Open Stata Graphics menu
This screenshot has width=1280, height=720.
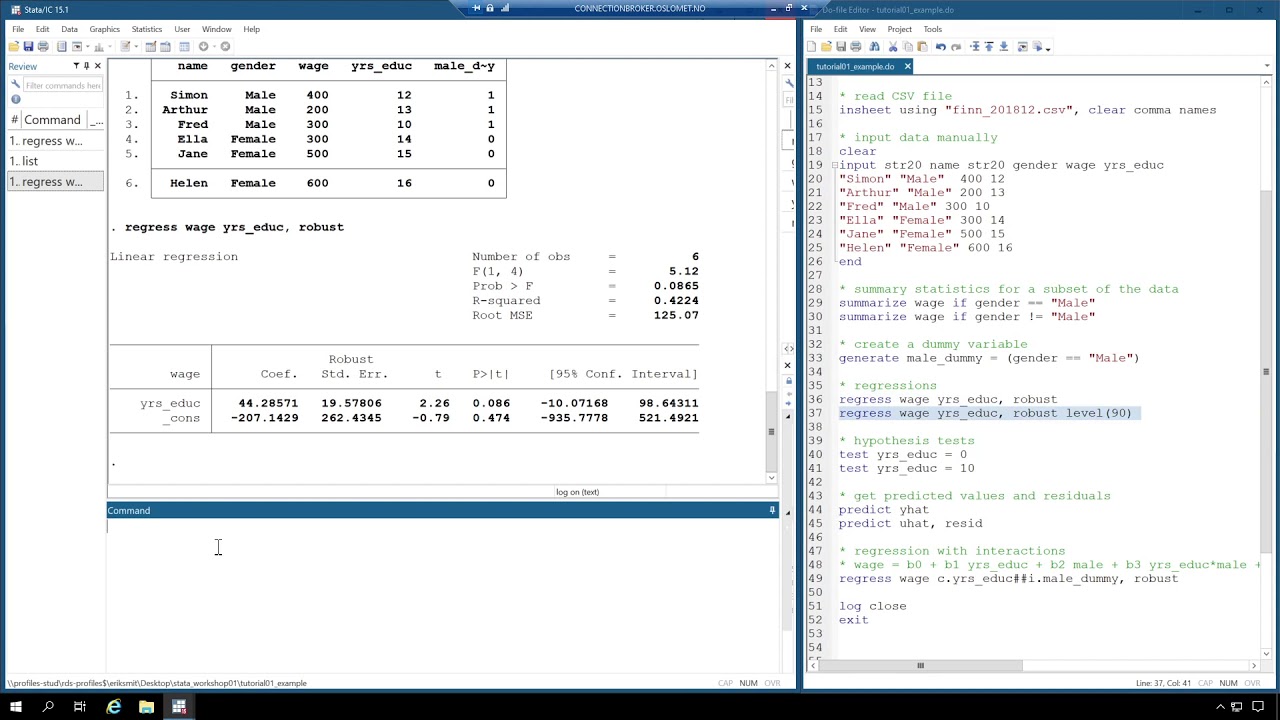pyautogui.click(x=104, y=29)
